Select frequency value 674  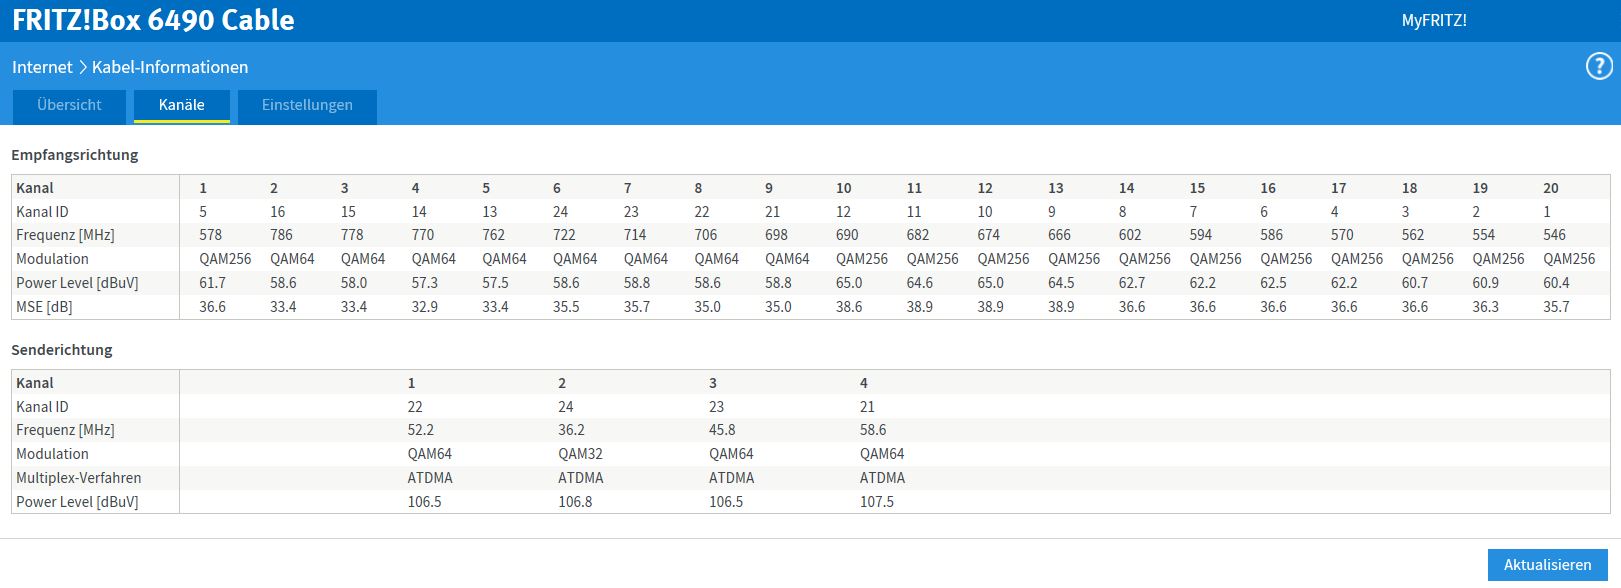click(x=989, y=235)
